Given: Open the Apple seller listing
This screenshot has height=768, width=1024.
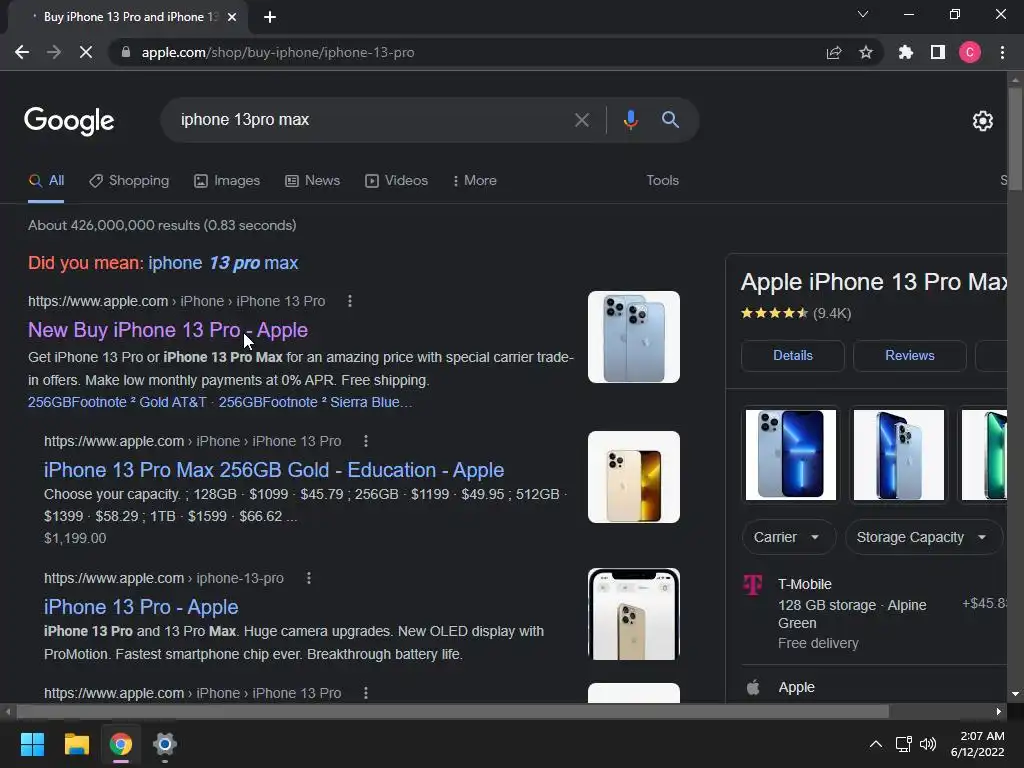Looking at the screenshot, I should point(875,688).
